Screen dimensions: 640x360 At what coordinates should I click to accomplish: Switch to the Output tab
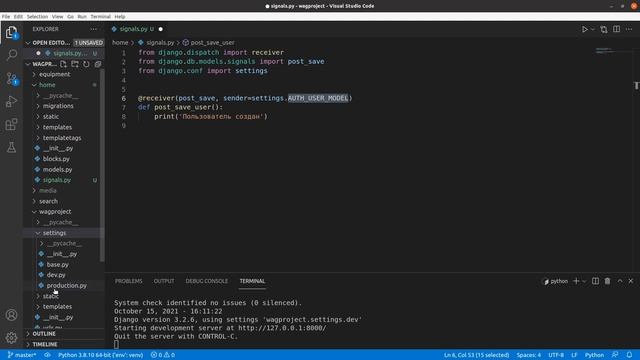click(x=164, y=281)
